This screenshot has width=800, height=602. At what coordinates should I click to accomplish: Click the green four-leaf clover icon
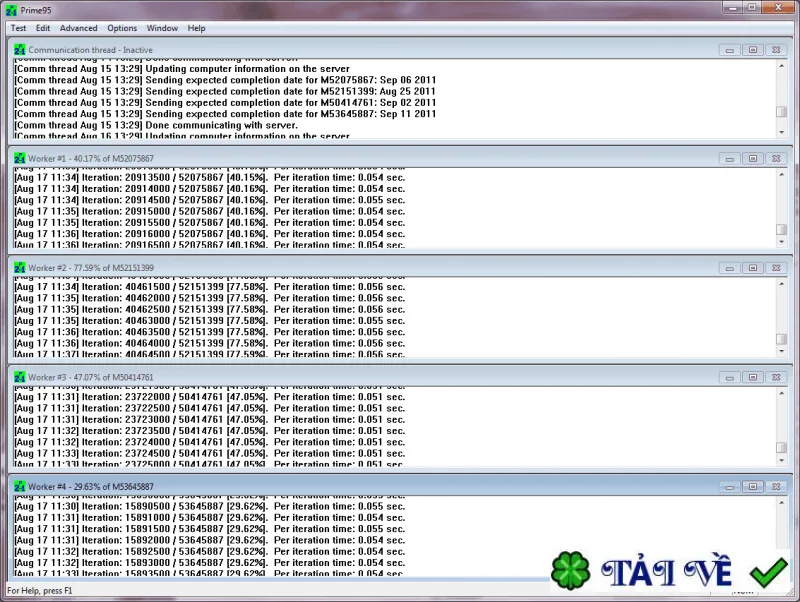[570, 571]
